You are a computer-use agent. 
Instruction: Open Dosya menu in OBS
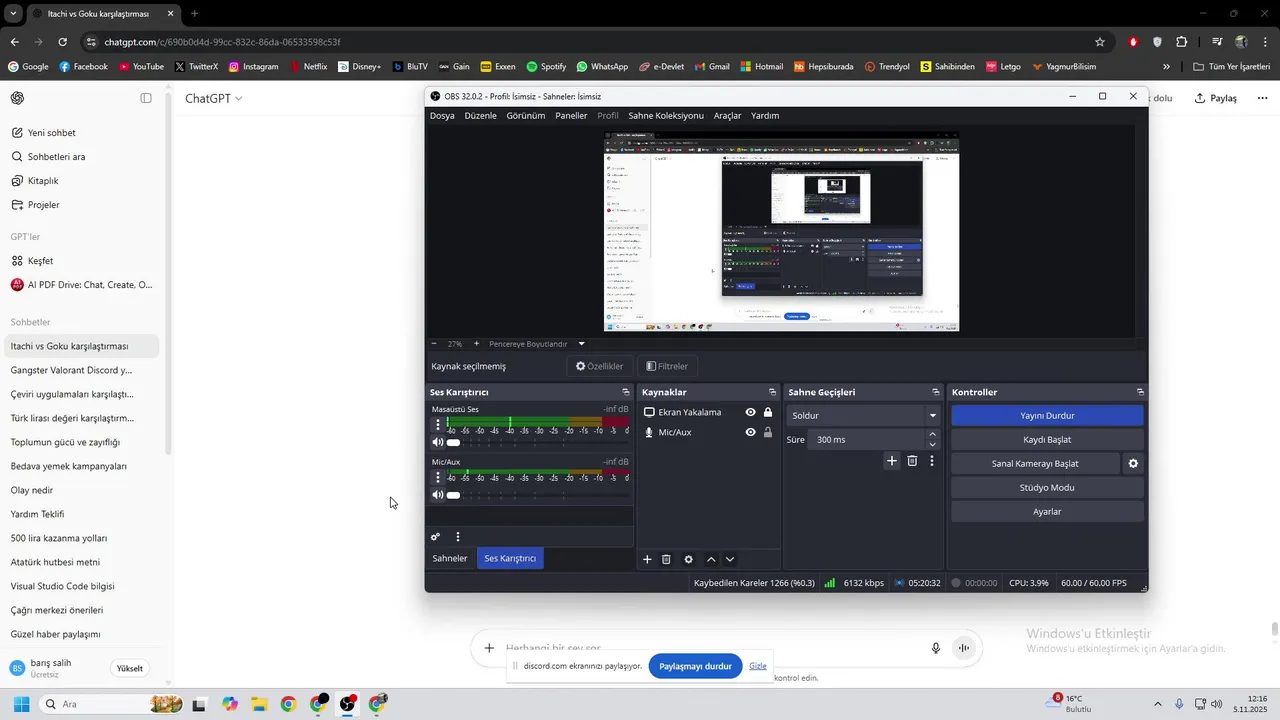coord(442,115)
